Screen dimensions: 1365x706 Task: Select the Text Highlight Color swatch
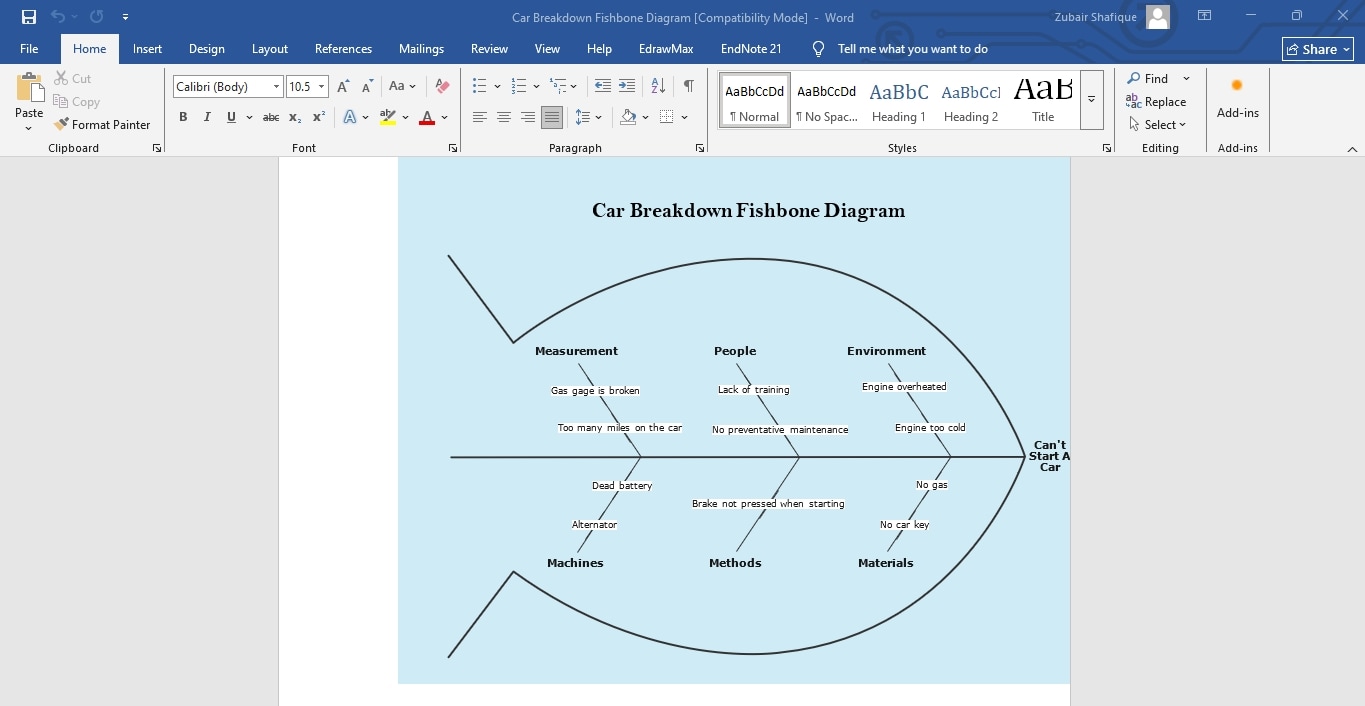coord(388,117)
